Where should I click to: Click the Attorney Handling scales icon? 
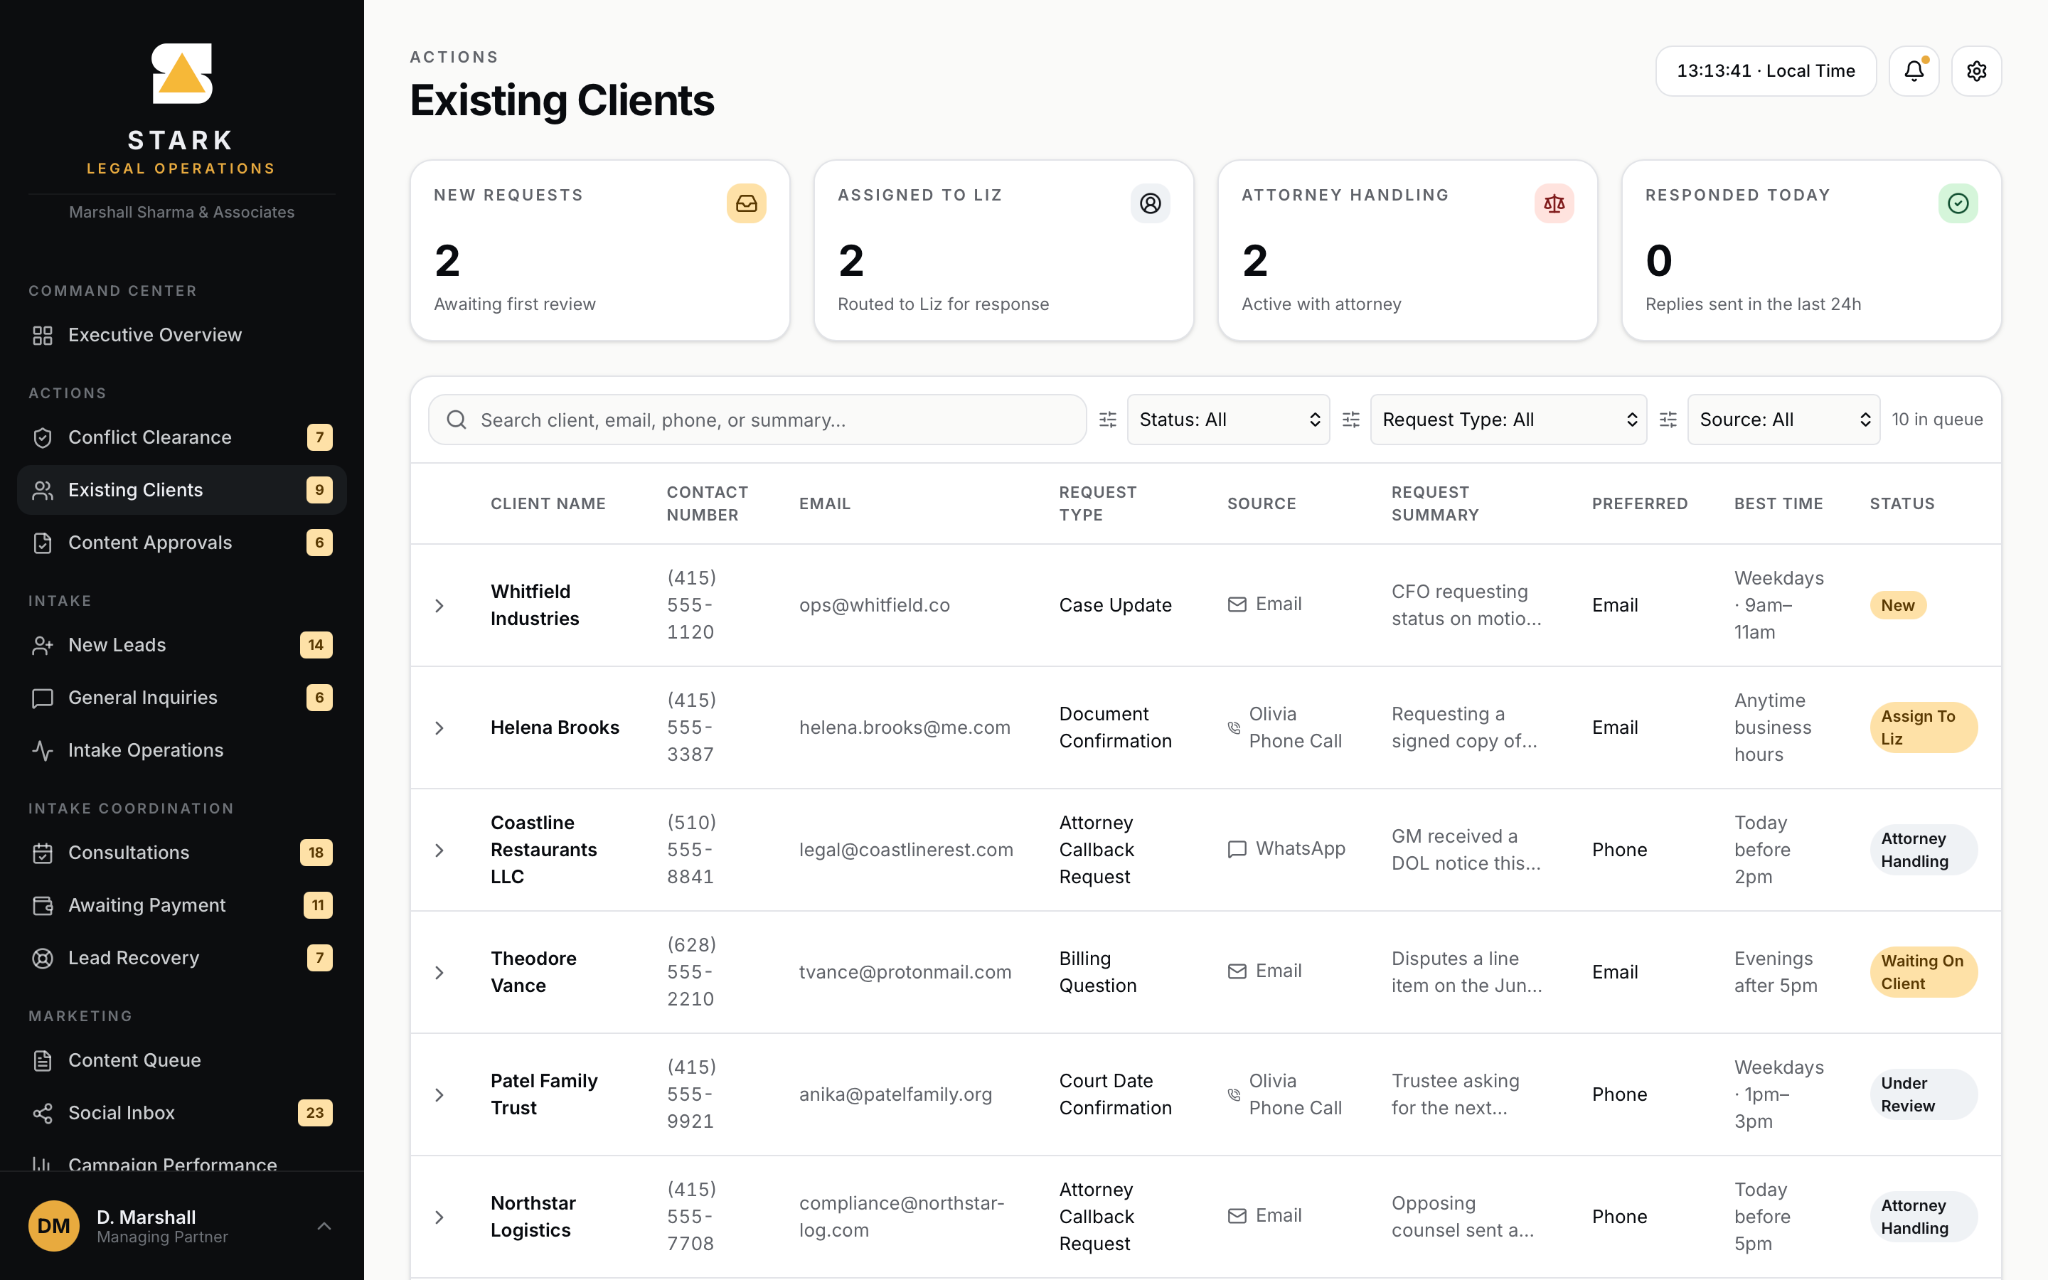pyautogui.click(x=1554, y=203)
